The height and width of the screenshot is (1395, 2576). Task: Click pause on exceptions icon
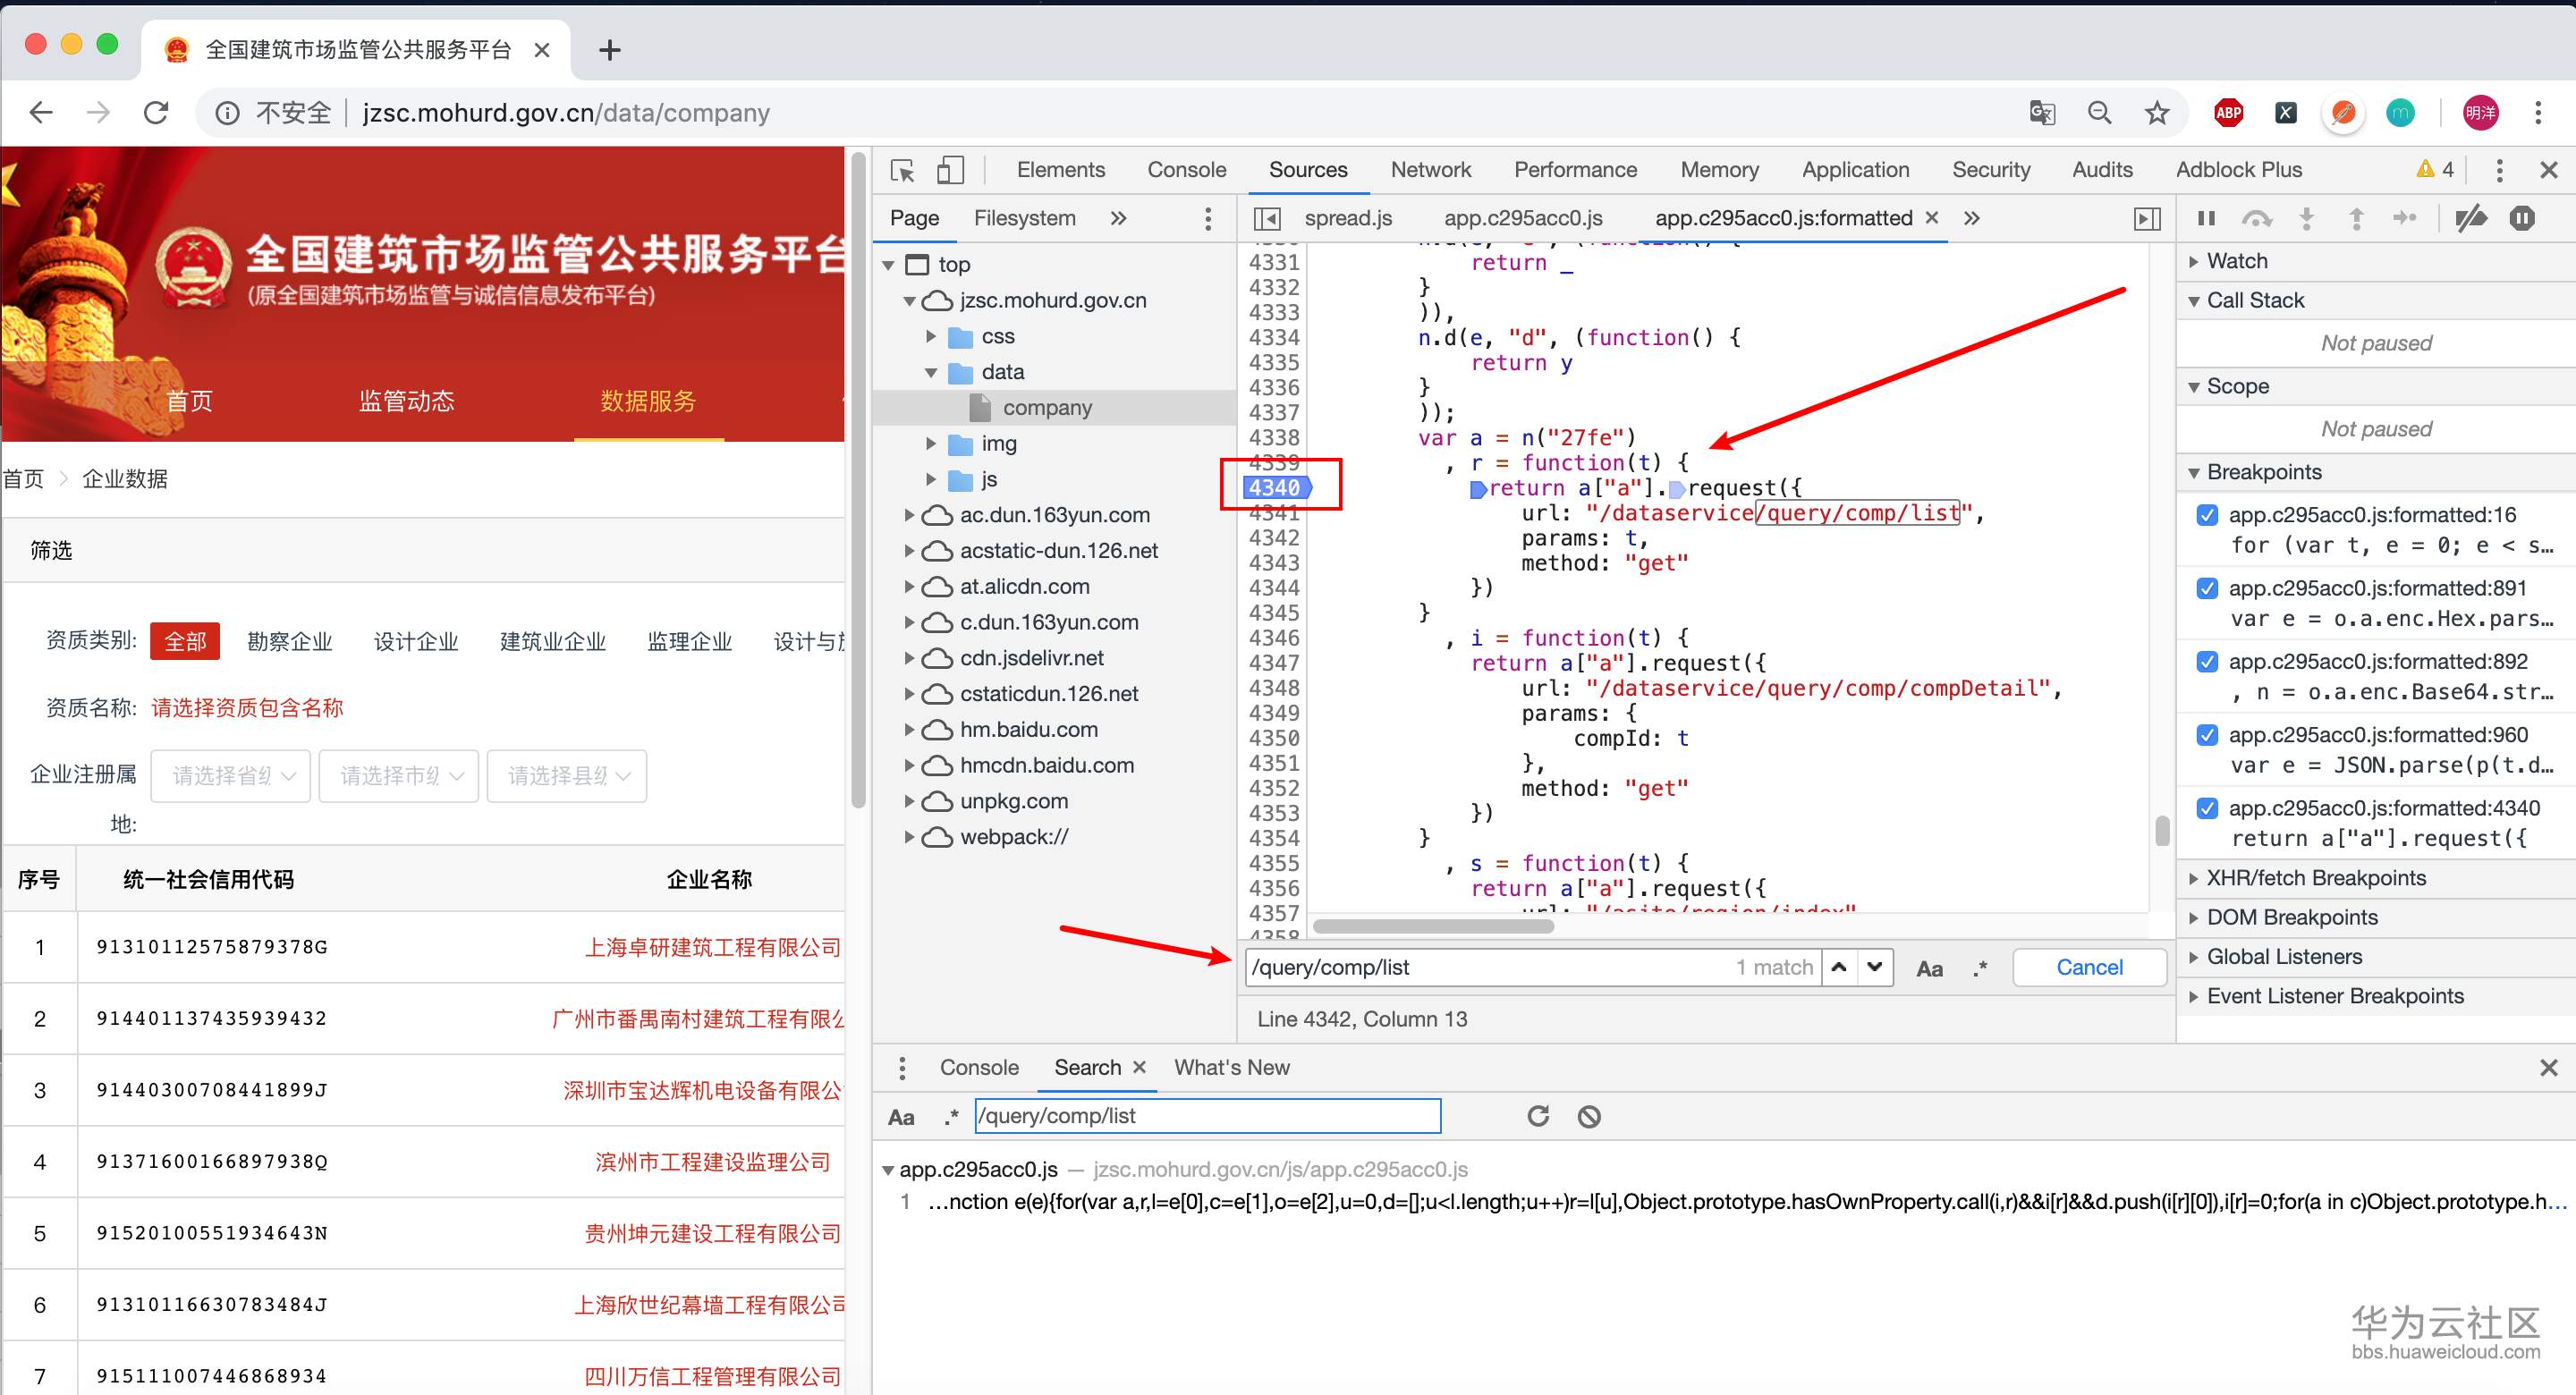point(2522,218)
